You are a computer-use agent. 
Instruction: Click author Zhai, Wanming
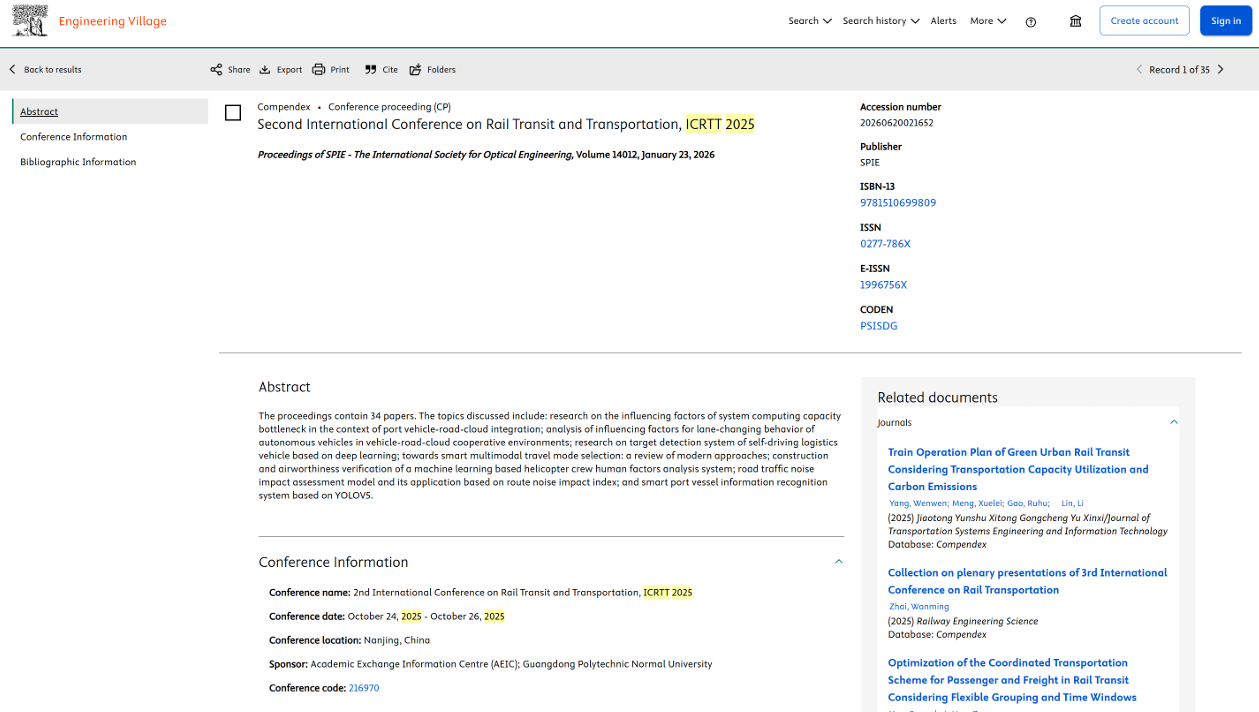[x=919, y=607]
